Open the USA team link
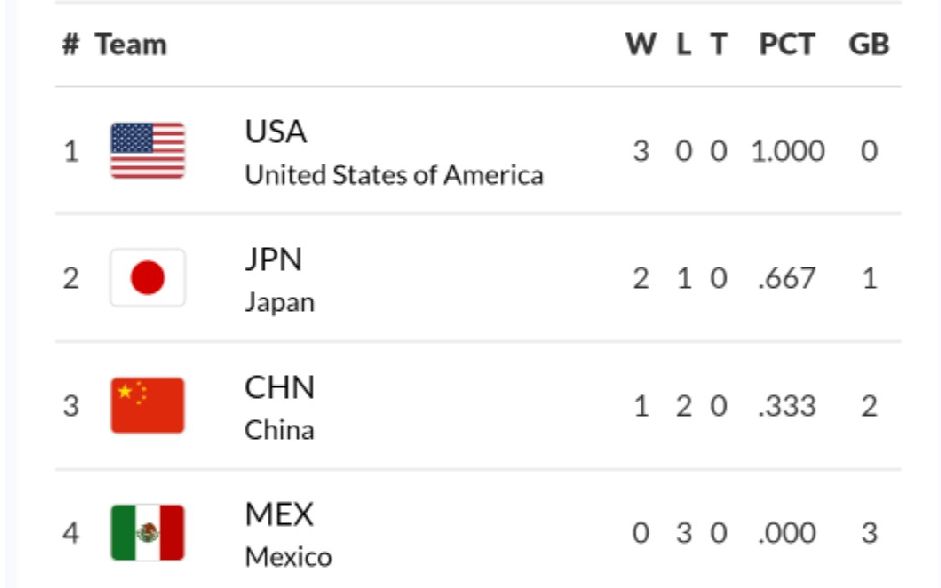 tap(276, 132)
